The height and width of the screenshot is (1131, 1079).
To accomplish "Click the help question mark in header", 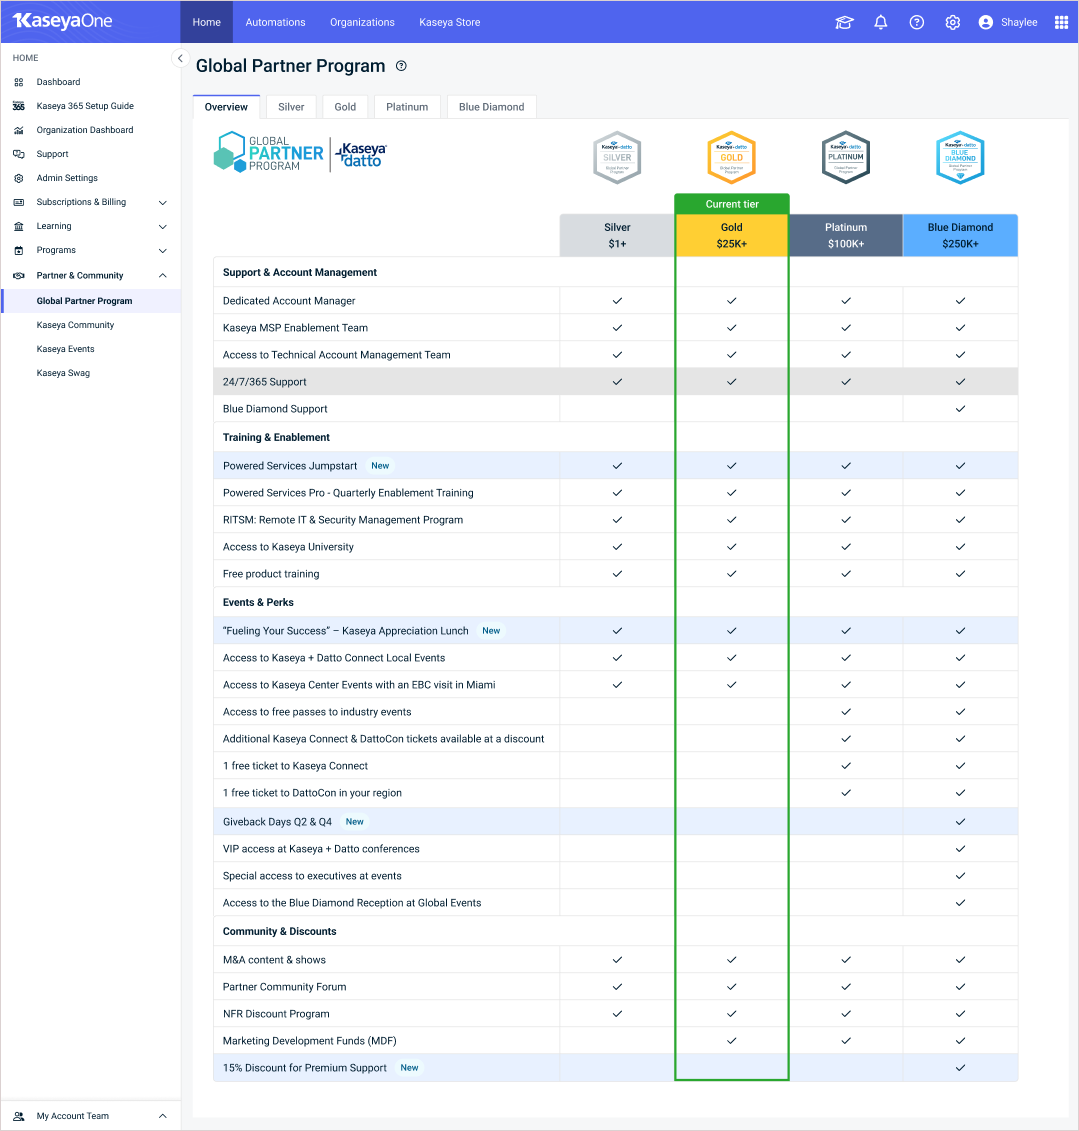I will click(x=917, y=22).
